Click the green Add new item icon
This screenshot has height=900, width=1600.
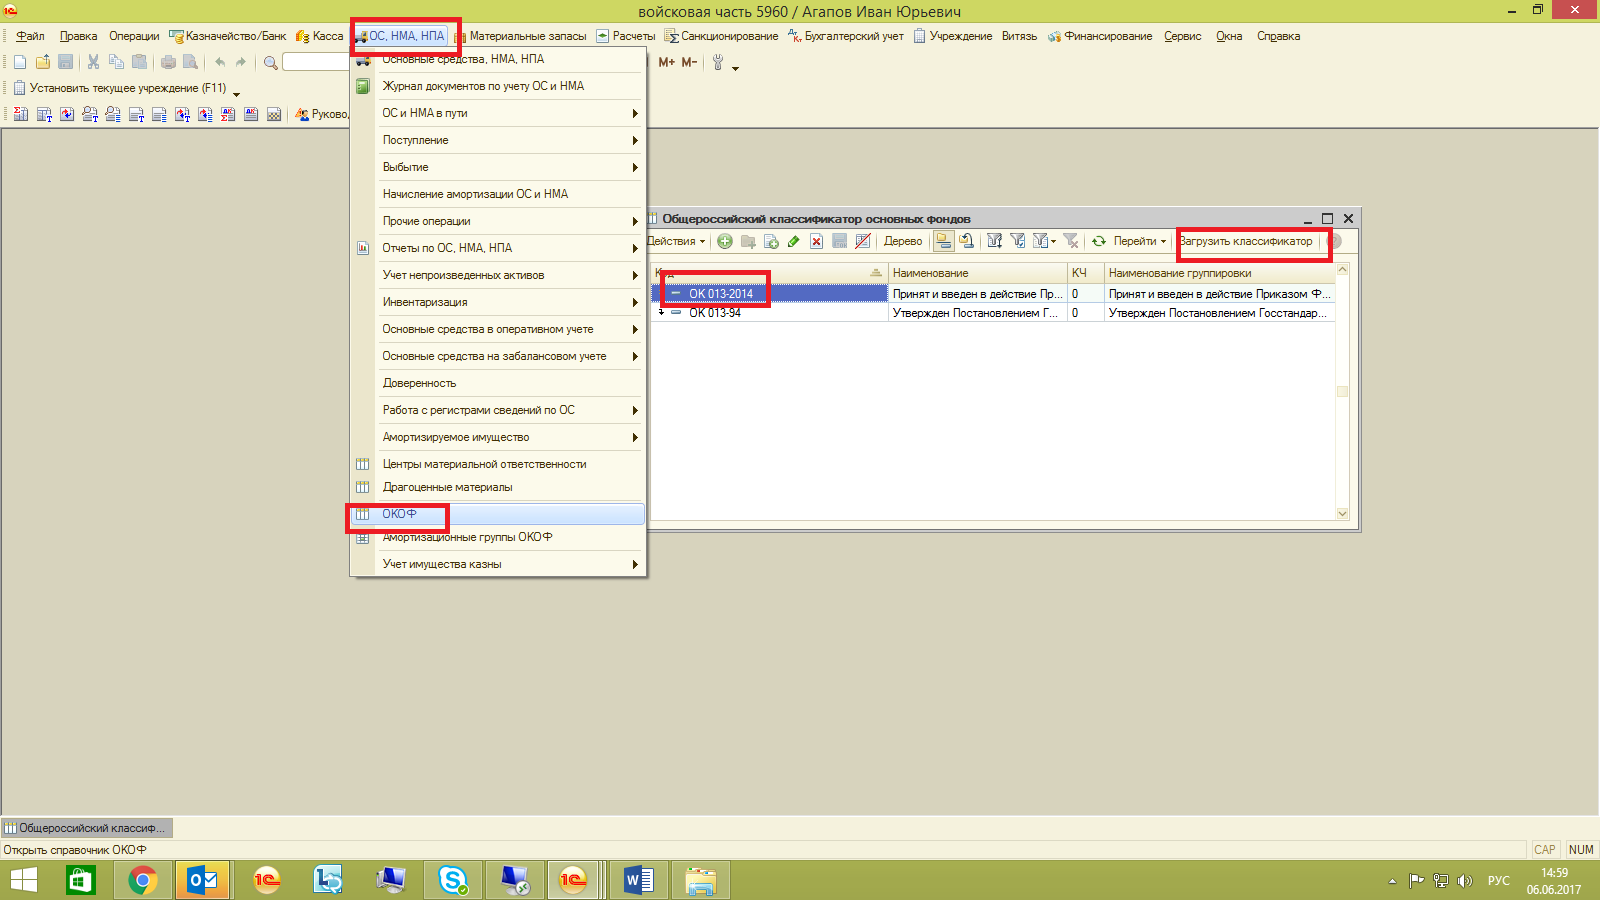(x=725, y=241)
